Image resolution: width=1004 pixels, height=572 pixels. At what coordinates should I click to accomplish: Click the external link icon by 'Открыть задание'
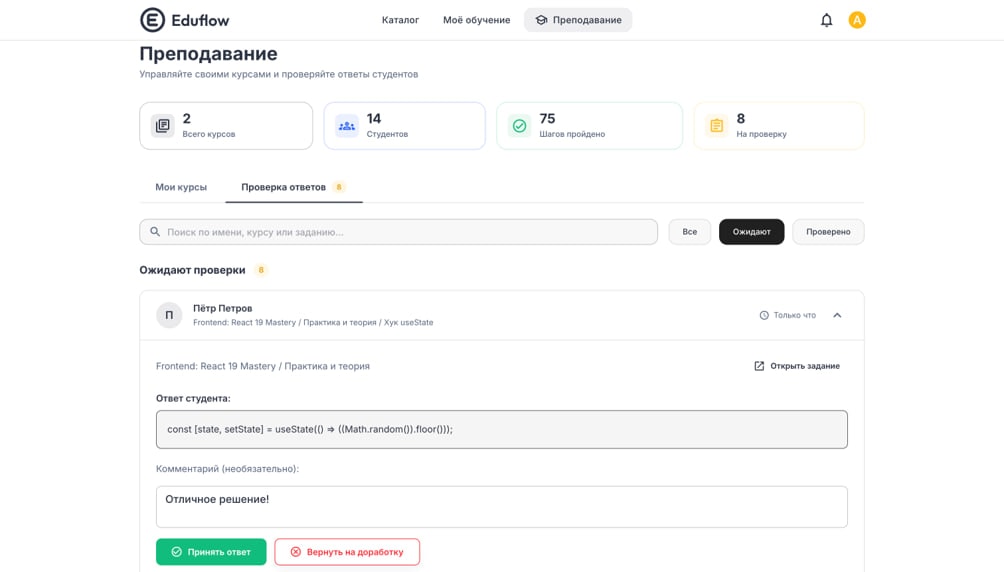[759, 366]
